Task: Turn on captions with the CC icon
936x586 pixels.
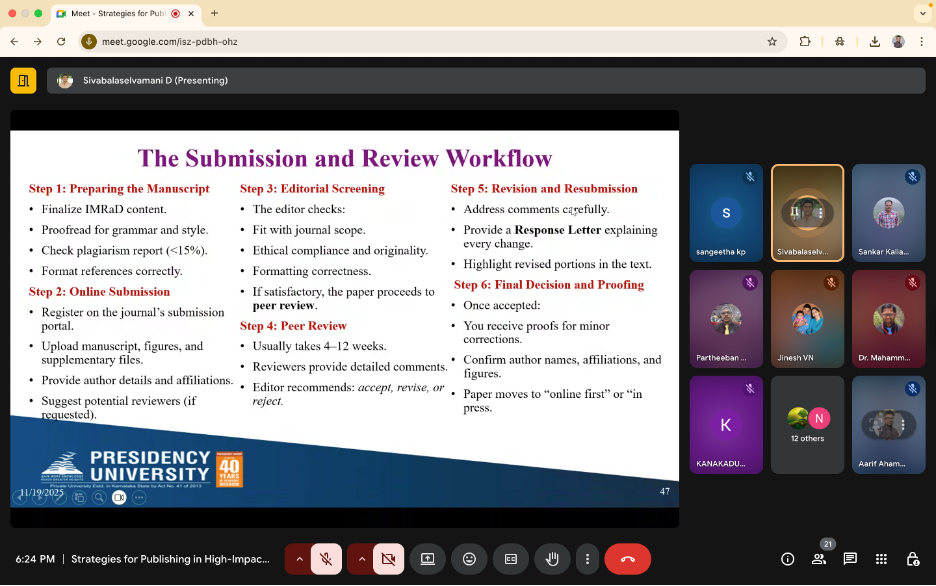Action: click(511, 559)
